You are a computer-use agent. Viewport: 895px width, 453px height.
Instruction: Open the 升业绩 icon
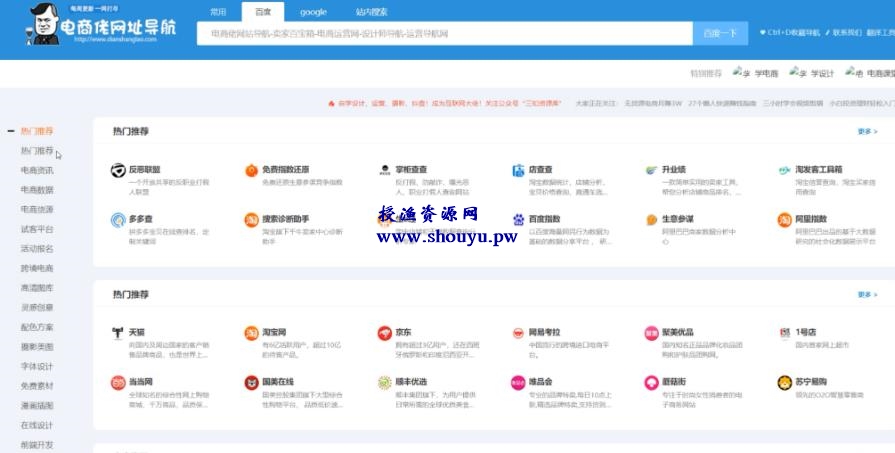(x=651, y=170)
